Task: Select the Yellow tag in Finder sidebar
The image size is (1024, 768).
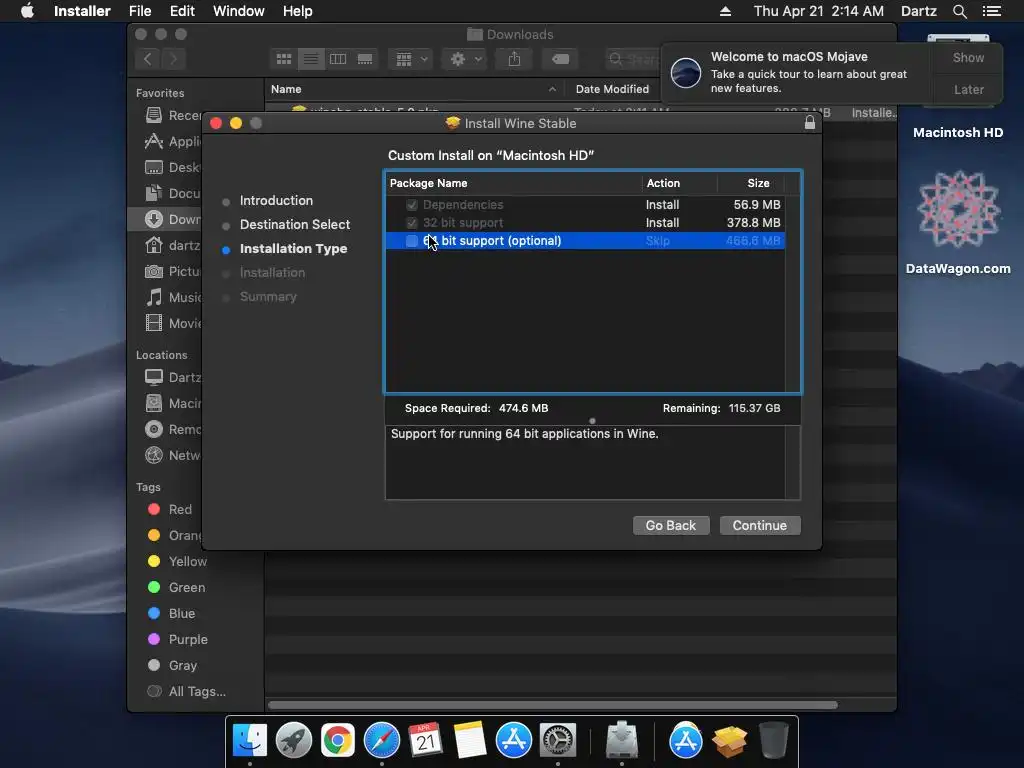Action: (178, 562)
